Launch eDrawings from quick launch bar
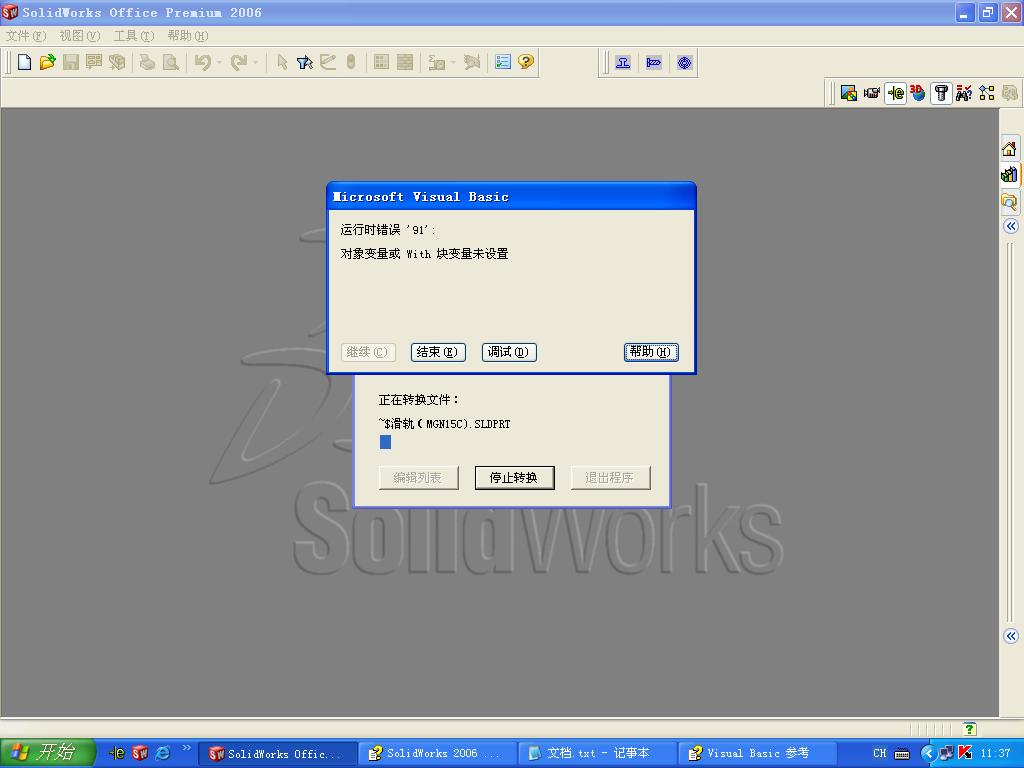 point(116,753)
